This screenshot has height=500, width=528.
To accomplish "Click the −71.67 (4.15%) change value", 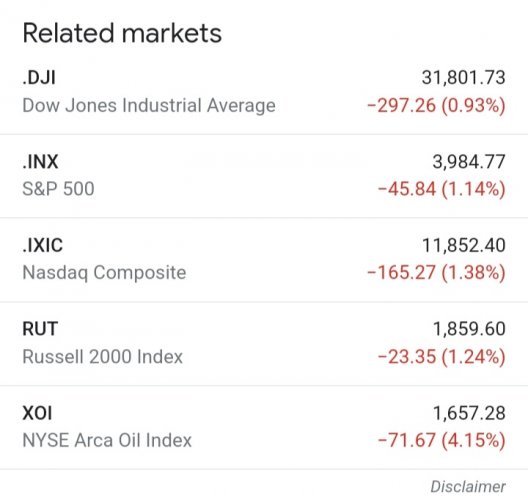I will tap(442, 440).
